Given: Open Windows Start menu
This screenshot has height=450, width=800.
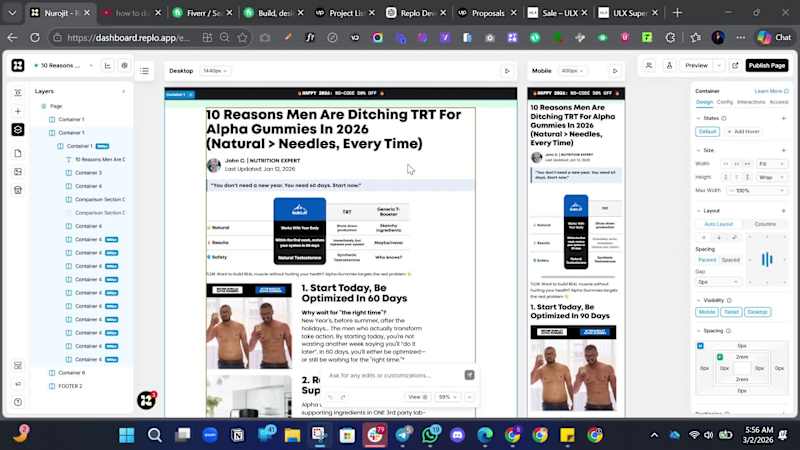Looking at the screenshot, I should tap(127, 435).
